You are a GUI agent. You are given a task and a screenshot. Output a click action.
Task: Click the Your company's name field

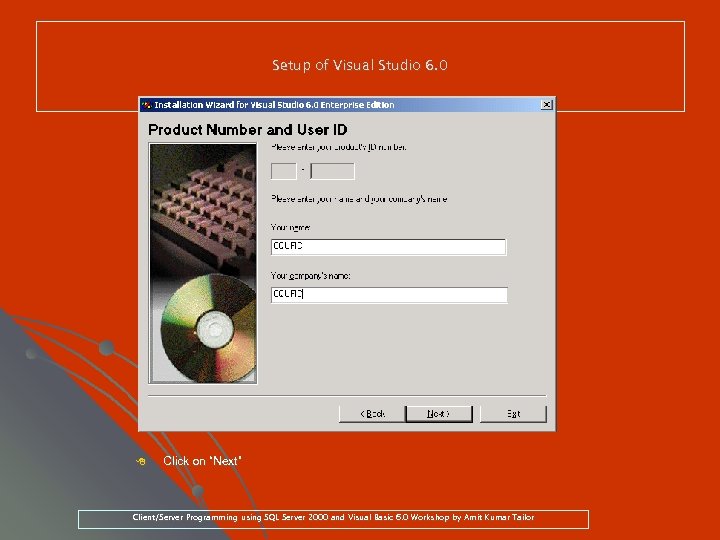pos(389,295)
